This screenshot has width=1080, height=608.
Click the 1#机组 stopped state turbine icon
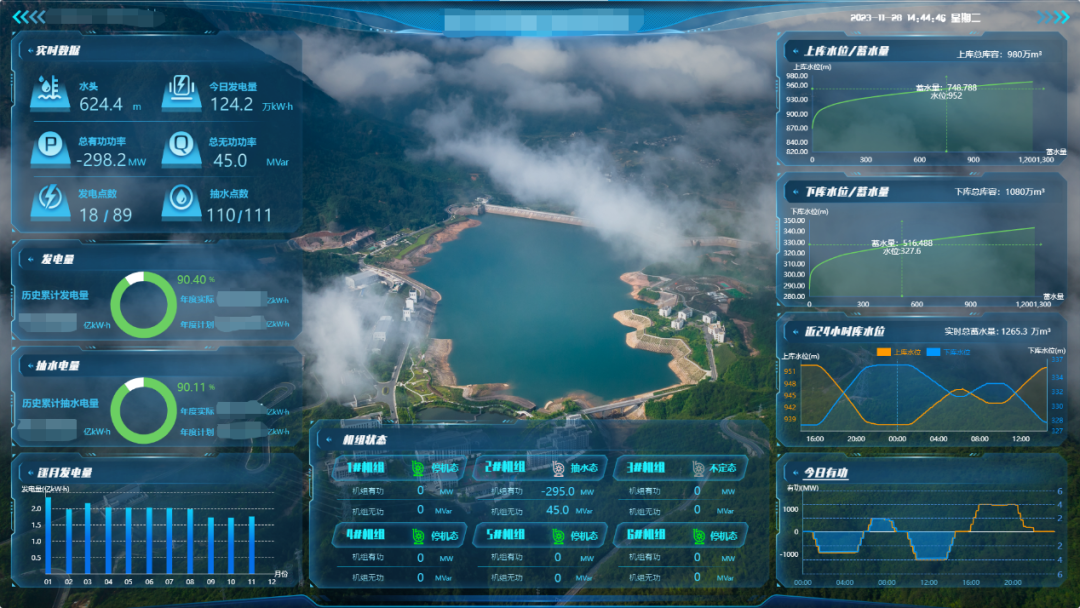(x=418, y=468)
